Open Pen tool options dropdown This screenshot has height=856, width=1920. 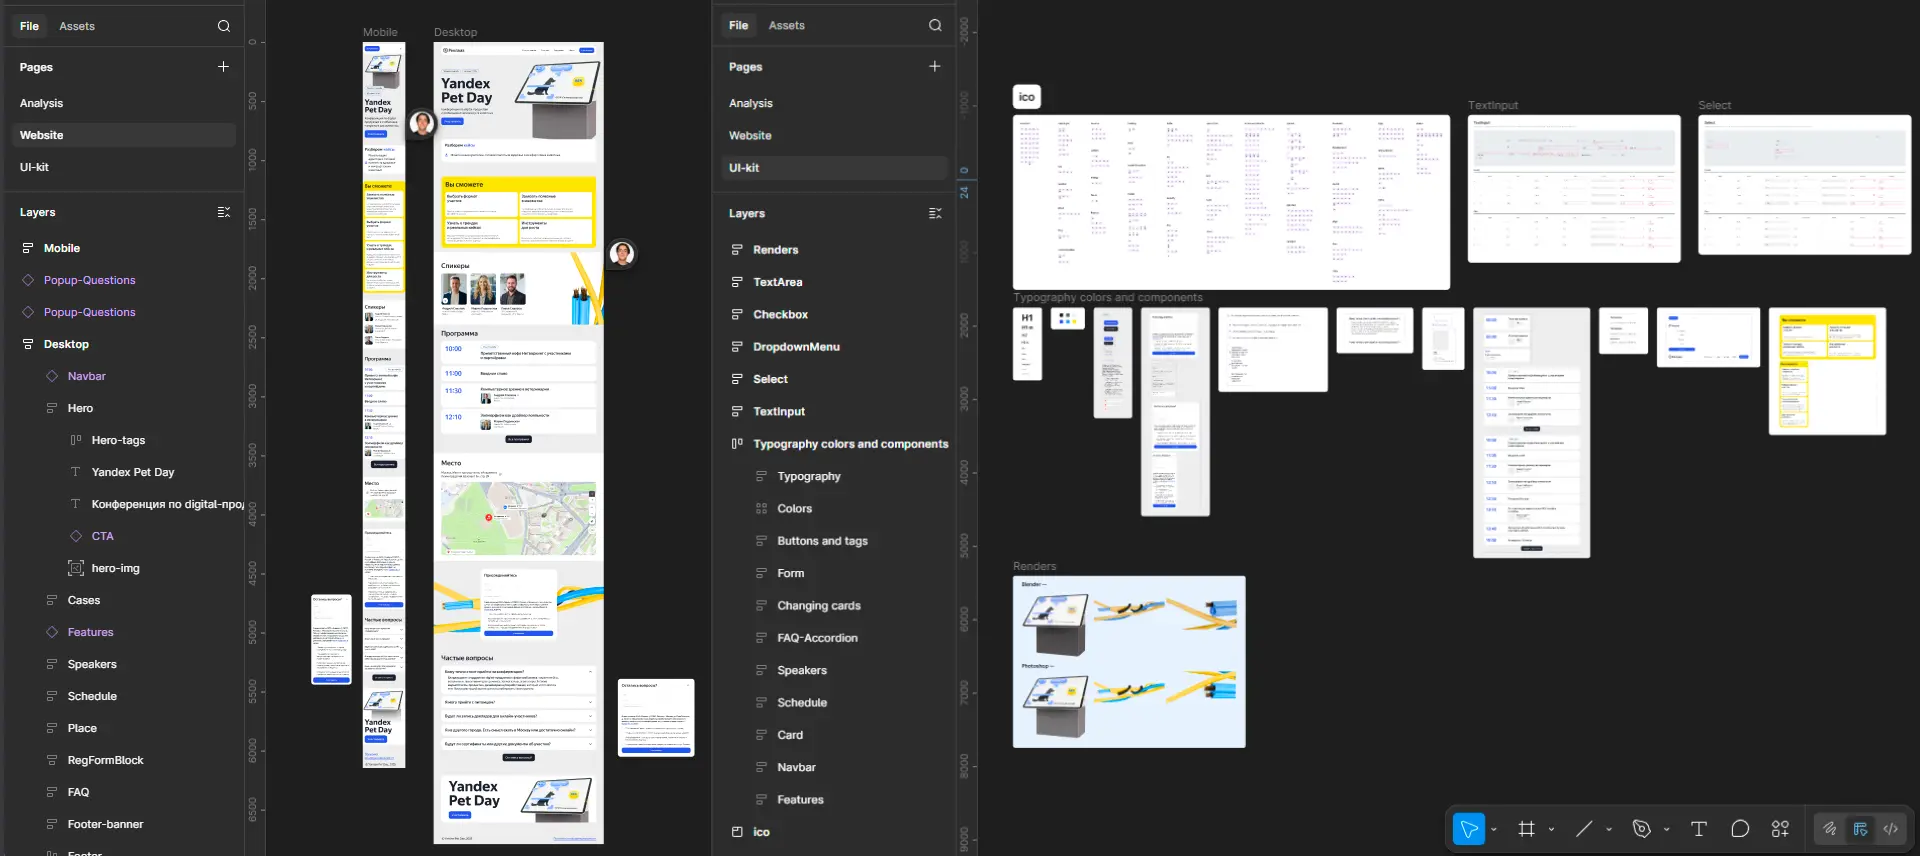coord(1666,829)
